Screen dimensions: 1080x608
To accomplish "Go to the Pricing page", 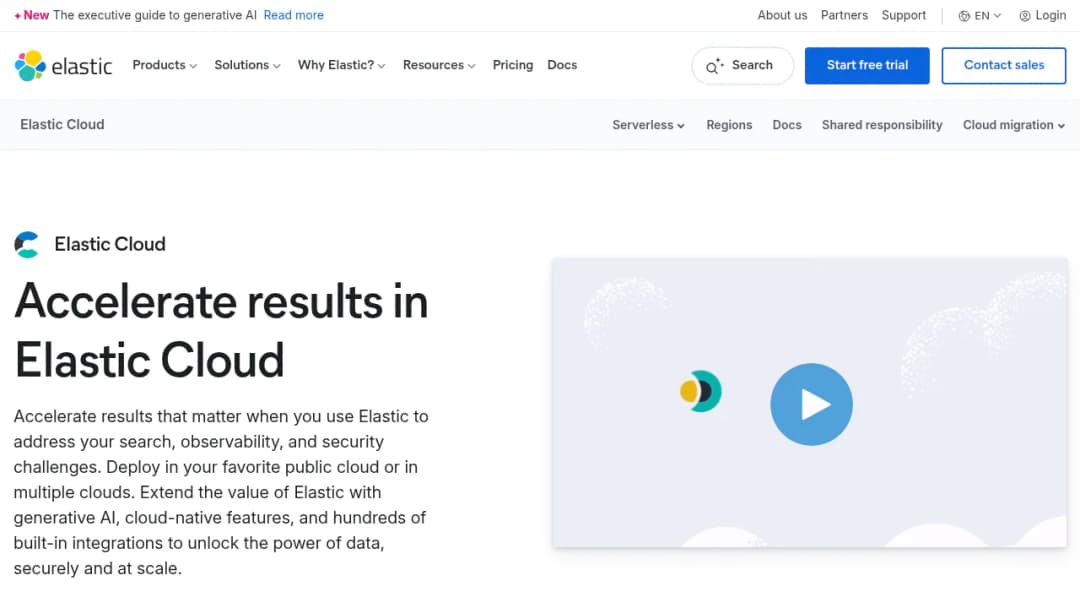I will (512, 65).
